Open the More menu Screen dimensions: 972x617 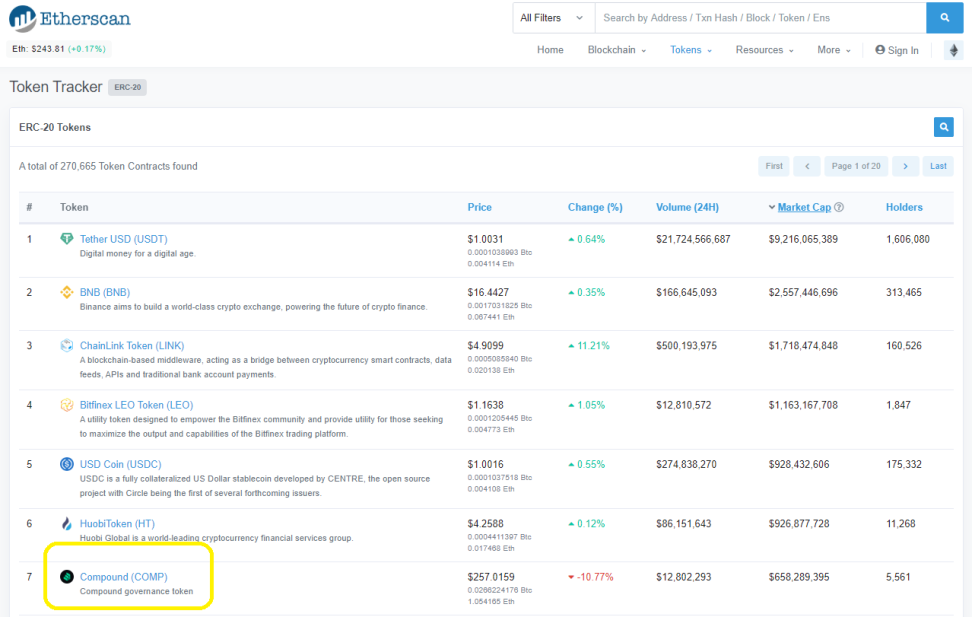tap(834, 50)
